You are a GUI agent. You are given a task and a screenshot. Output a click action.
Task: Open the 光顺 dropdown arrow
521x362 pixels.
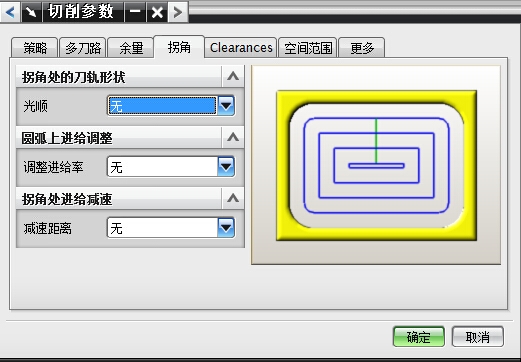pyautogui.click(x=226, y=106)
